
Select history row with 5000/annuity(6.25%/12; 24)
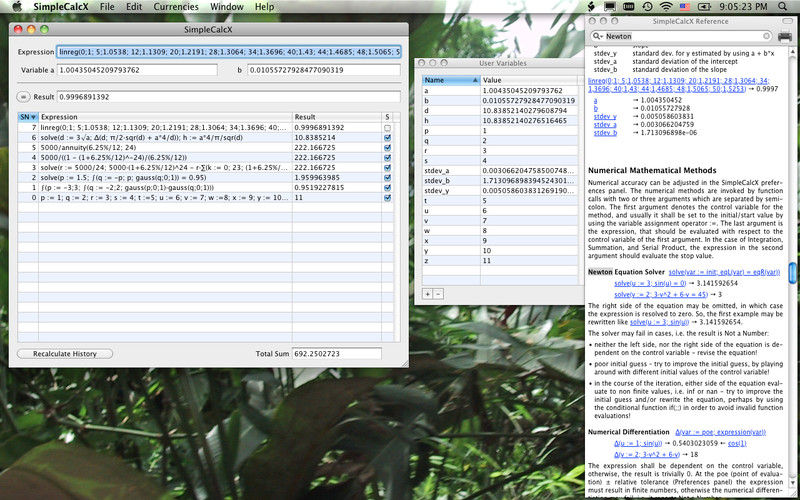206,147
